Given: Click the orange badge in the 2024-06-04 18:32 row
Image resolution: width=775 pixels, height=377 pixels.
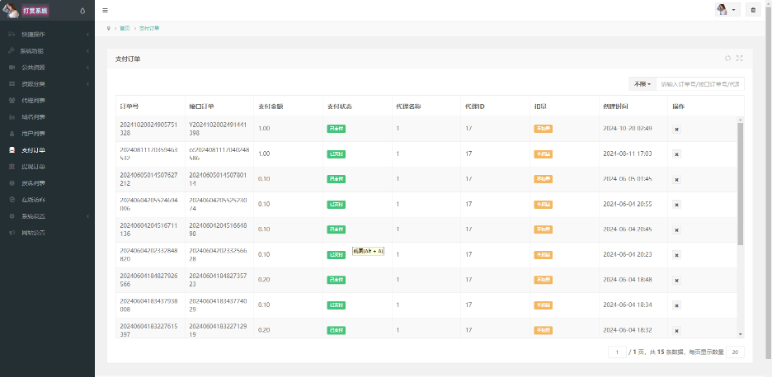Looking at the screenshot, I should click(543, 331).
